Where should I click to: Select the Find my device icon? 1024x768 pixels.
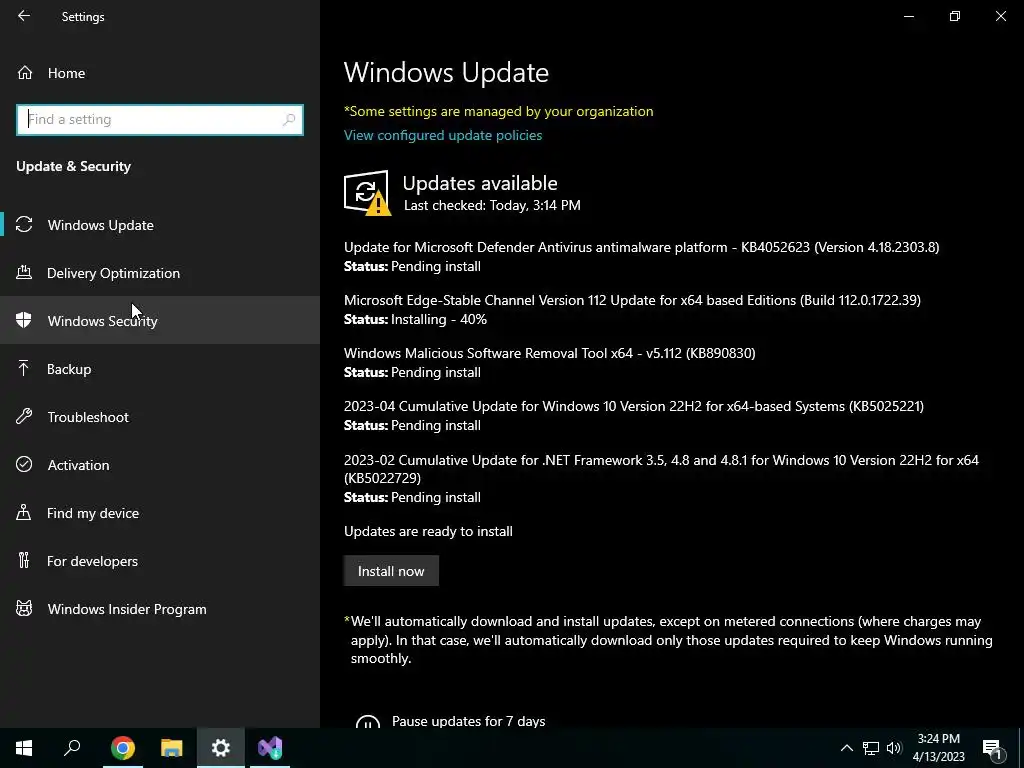[24, 513]
